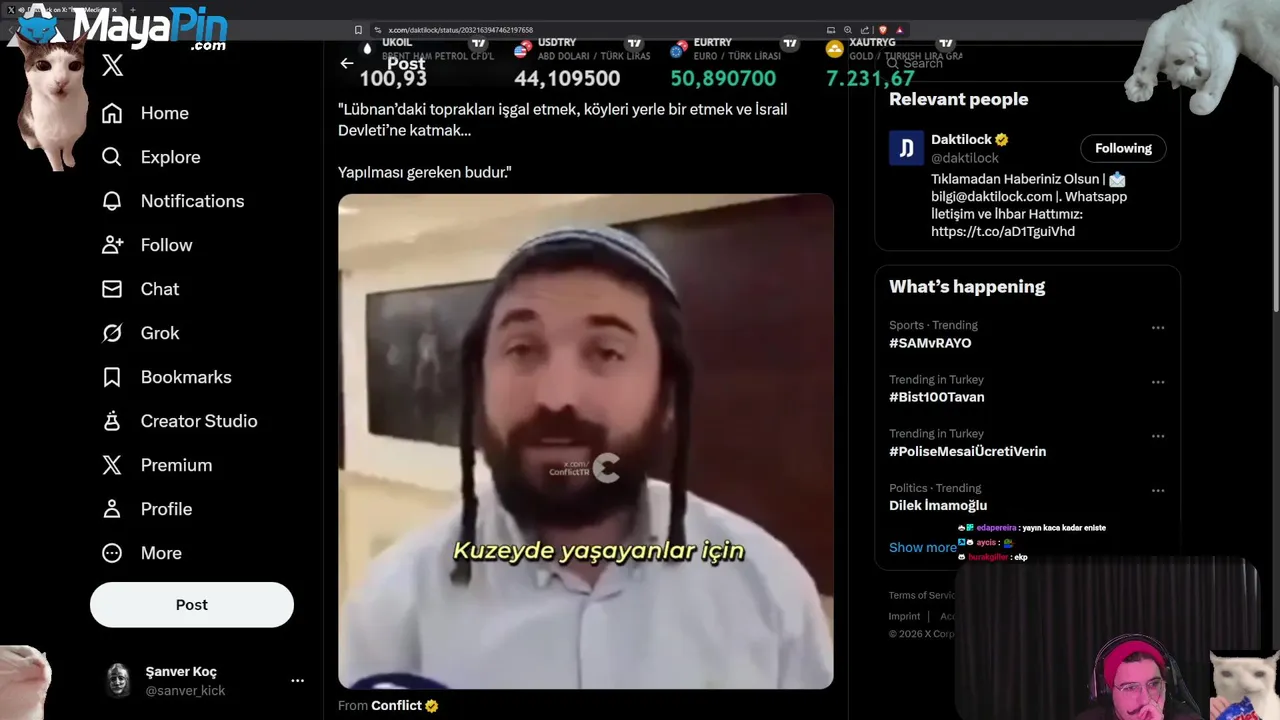Click the UKOIL ticker item
The height and width of the screenshot is (720, 1280).
[428, 65]
